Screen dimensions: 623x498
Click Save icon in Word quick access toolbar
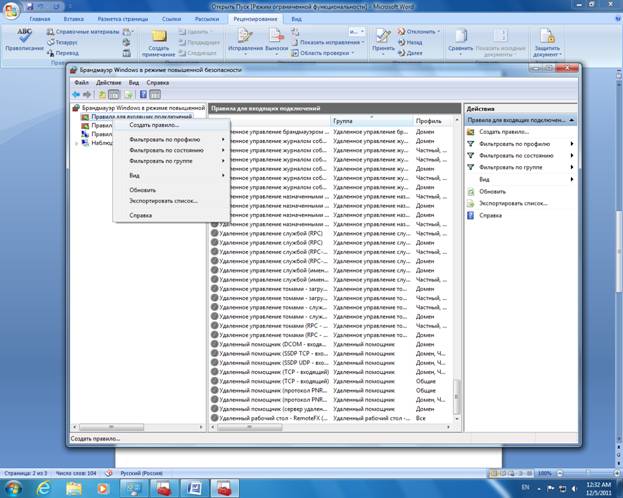(31, 7)
